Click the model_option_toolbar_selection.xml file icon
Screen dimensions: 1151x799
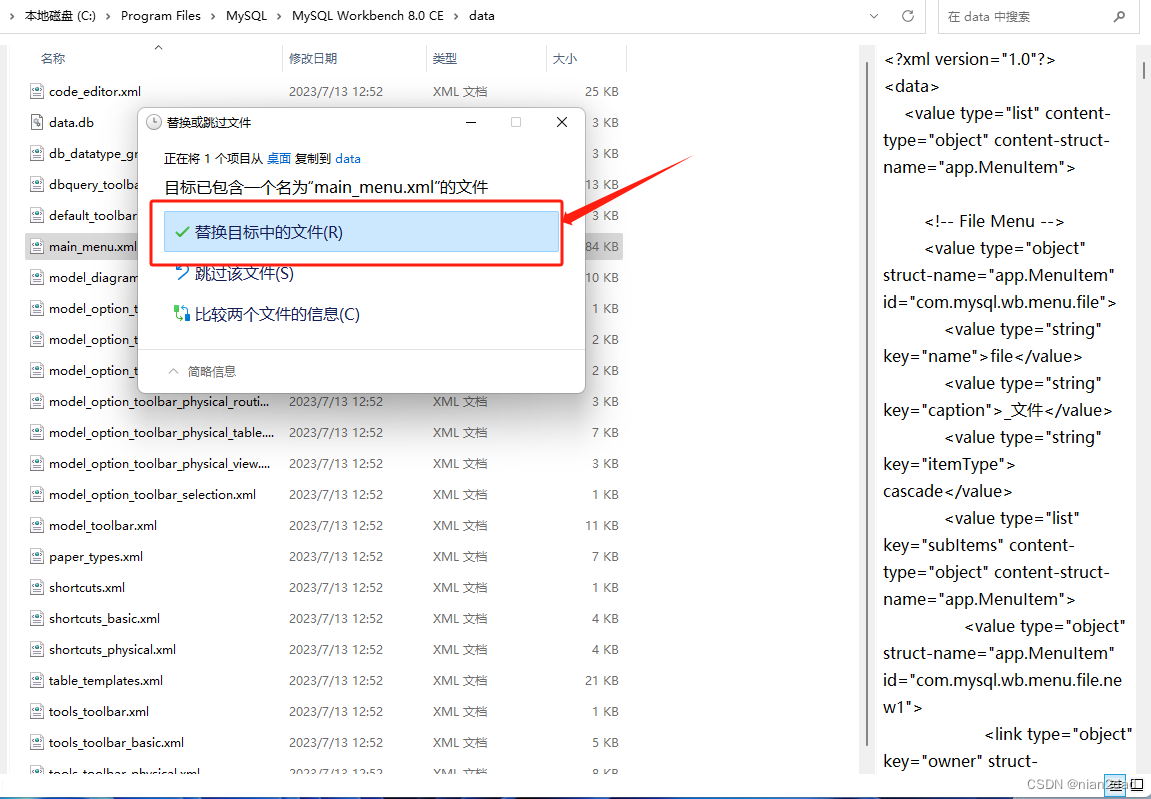[37, 494]
